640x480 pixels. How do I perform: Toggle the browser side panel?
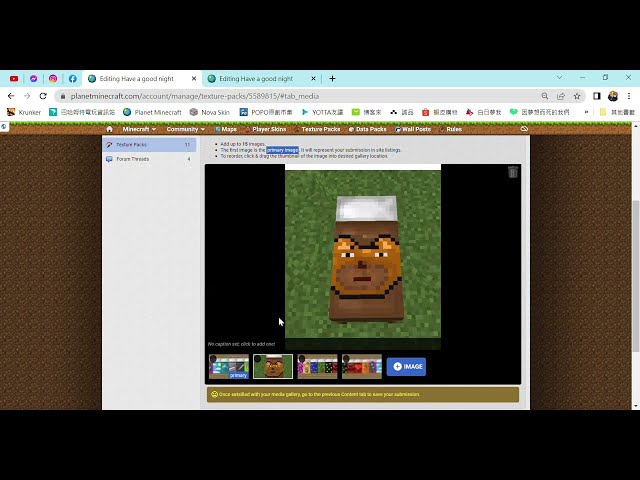coord(597,96)
